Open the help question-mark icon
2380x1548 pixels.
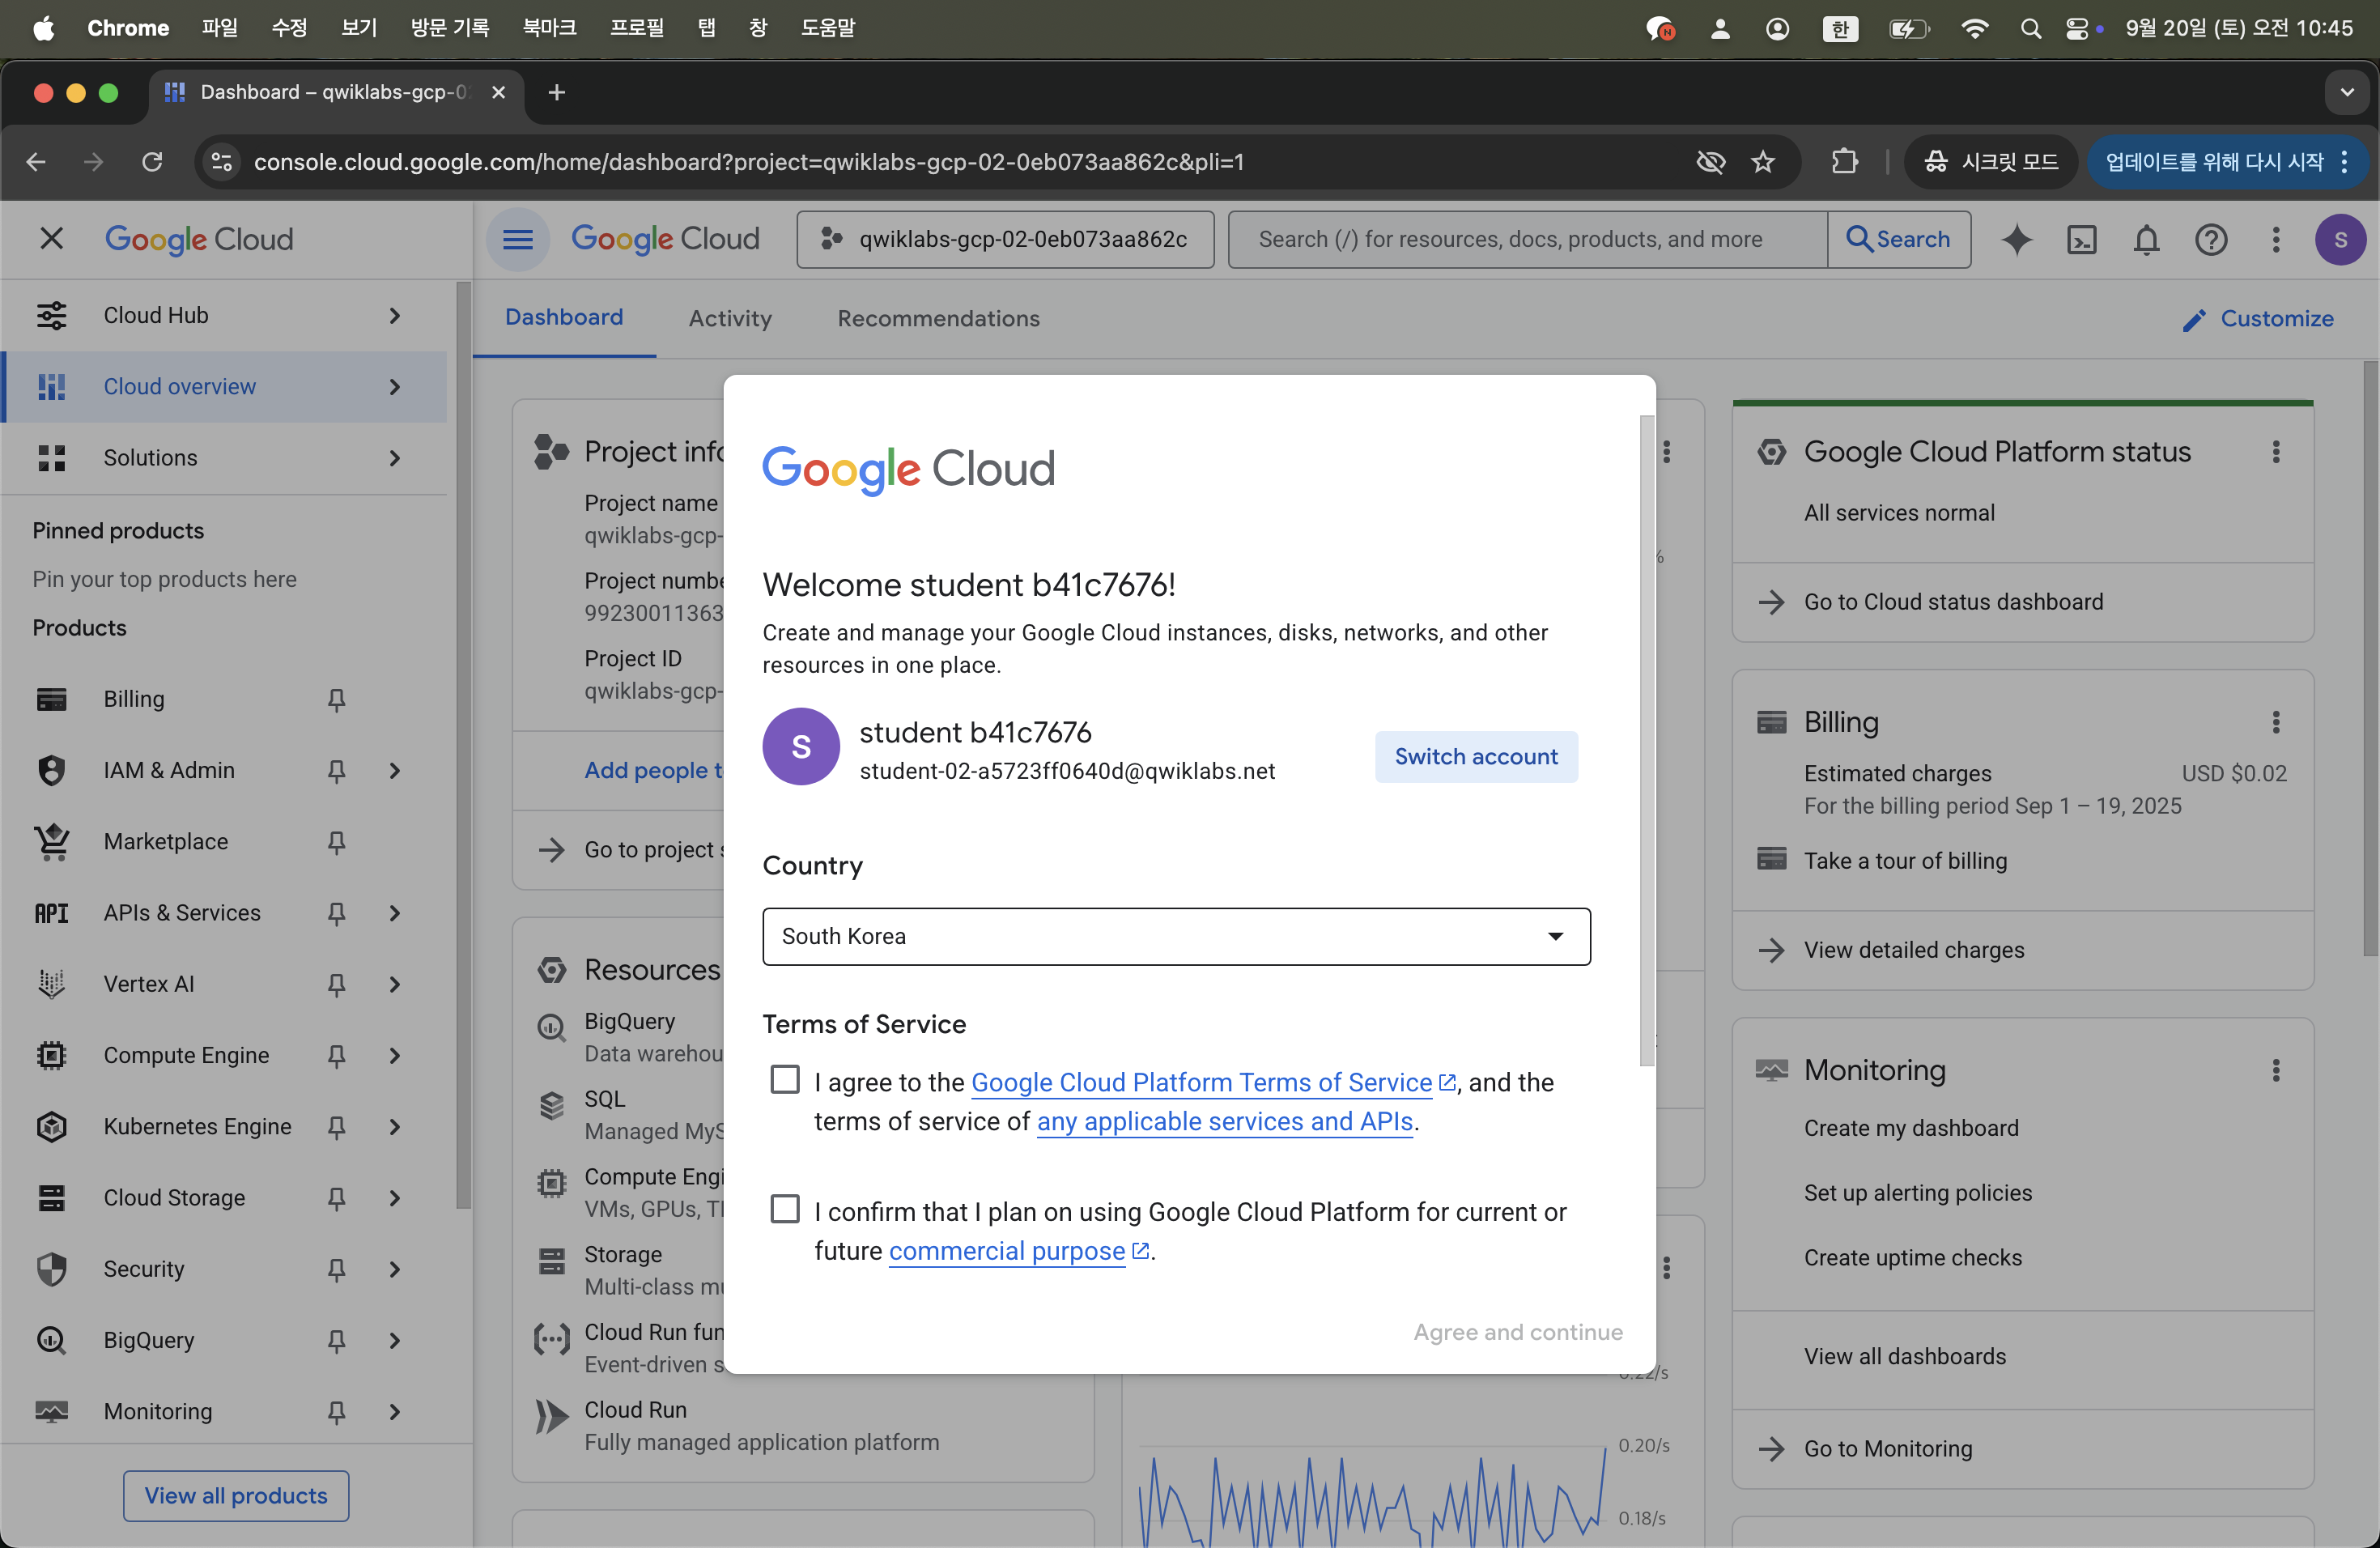tap(2210, 240)
